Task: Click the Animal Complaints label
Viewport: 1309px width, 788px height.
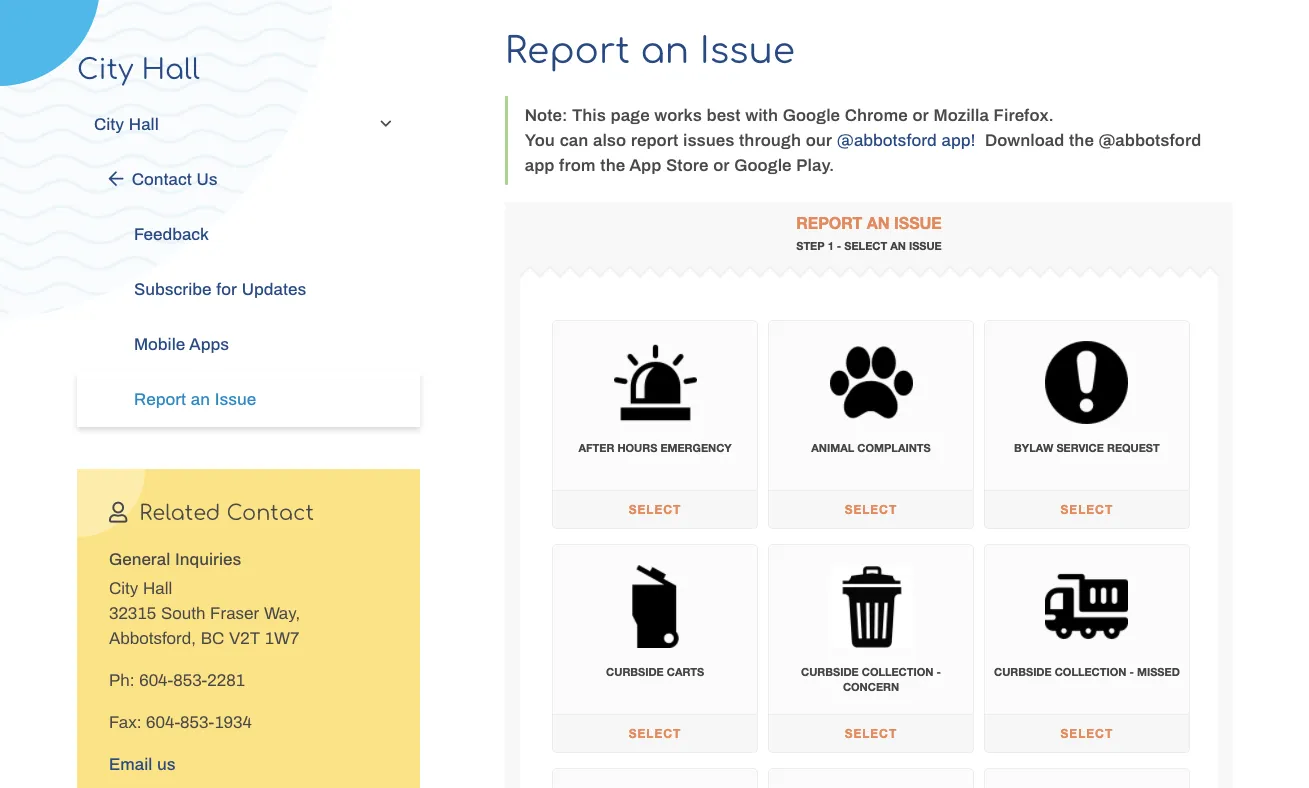Action: pos(871,448)
